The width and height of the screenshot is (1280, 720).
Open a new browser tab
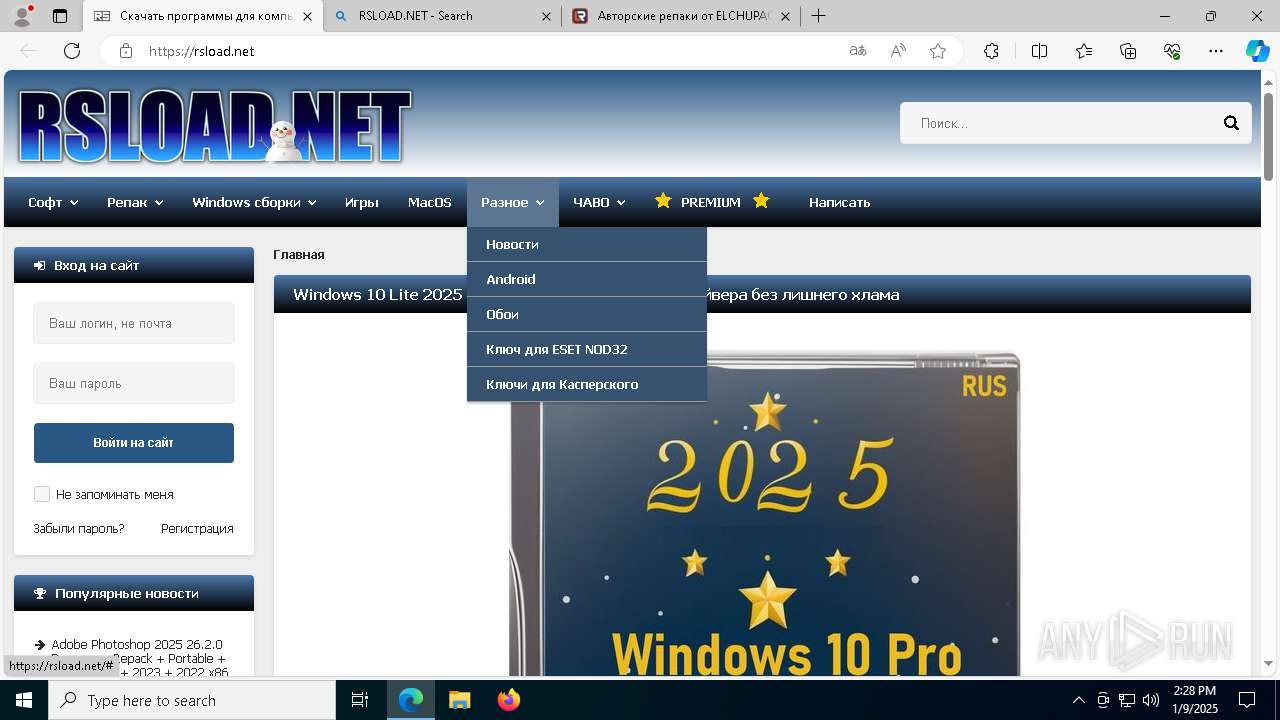[x=818, y=16]
